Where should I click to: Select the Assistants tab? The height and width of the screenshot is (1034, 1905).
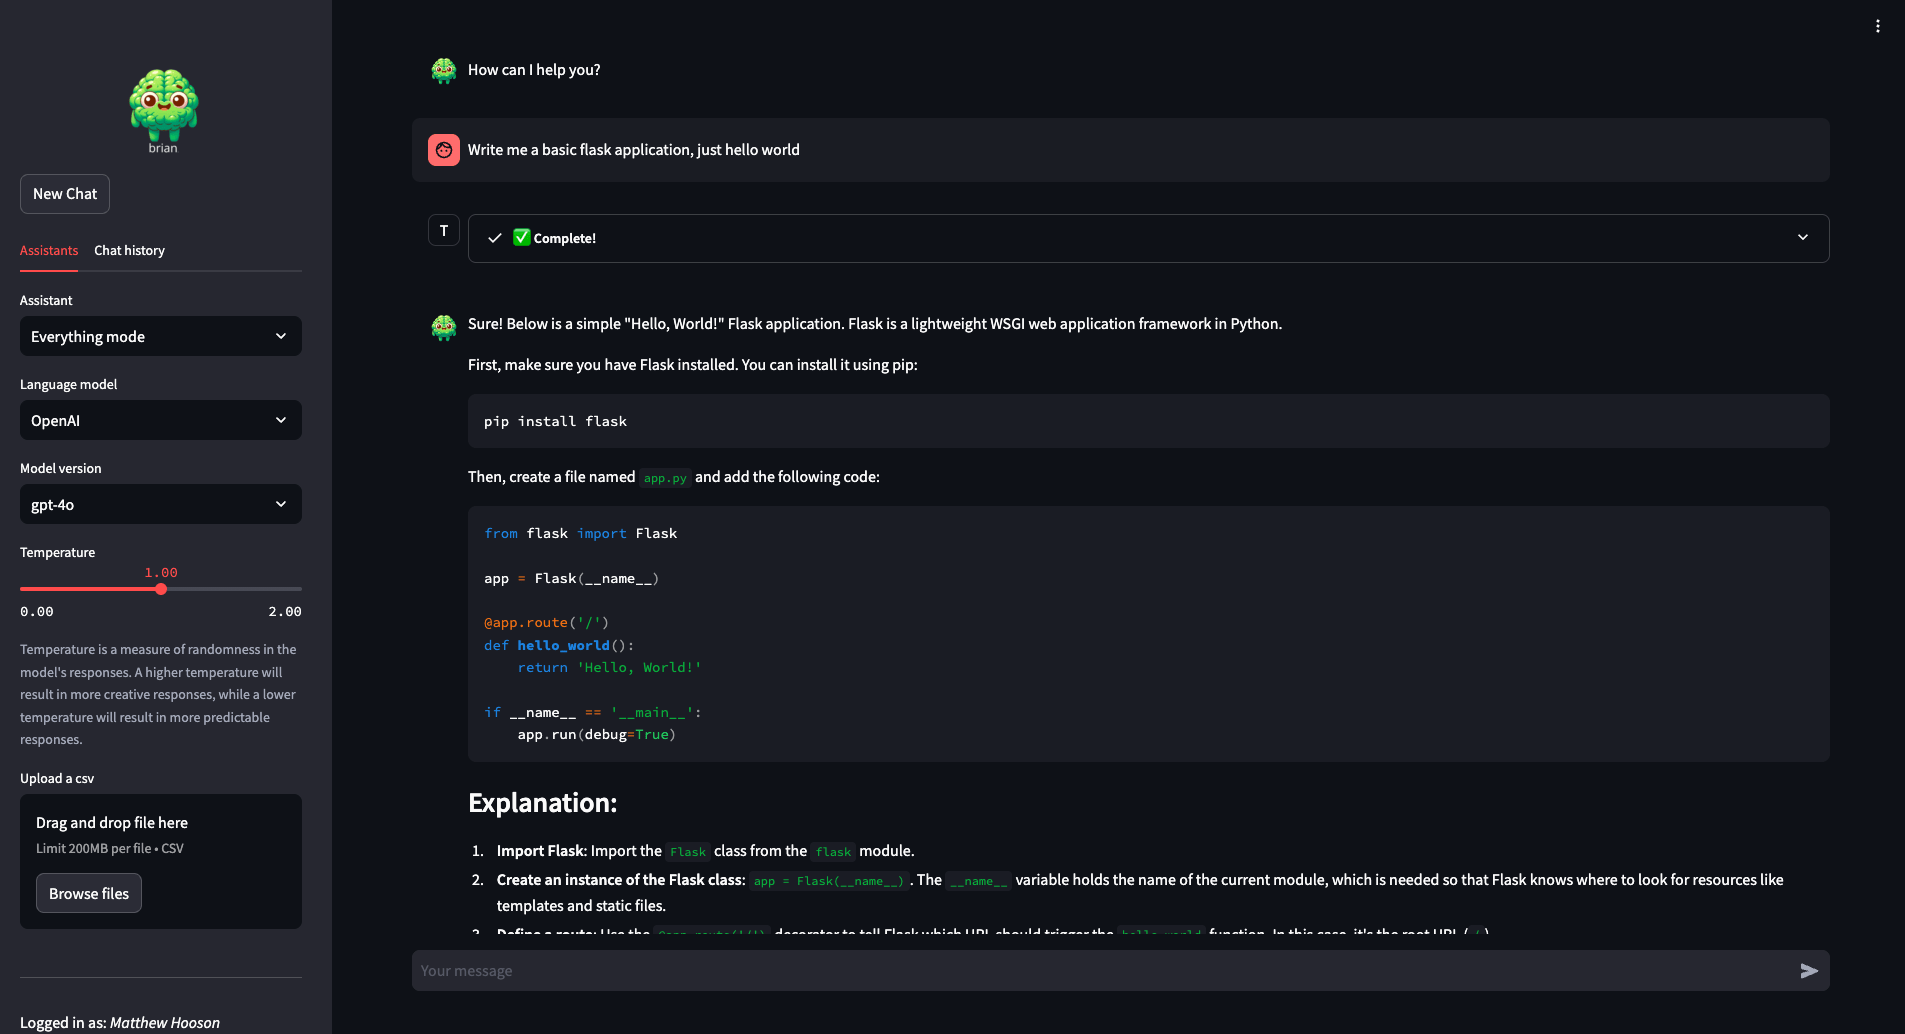pyautogui.click(x=48, y=250)
